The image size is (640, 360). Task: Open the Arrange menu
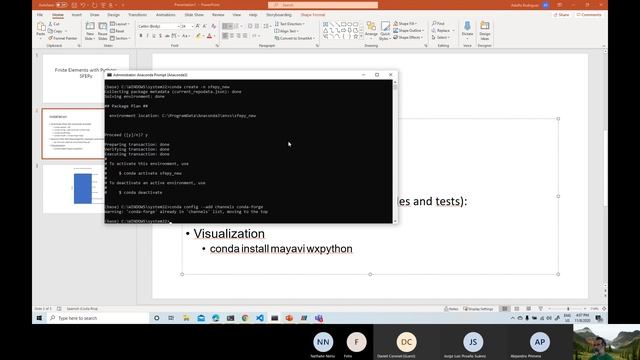(371, 31)
